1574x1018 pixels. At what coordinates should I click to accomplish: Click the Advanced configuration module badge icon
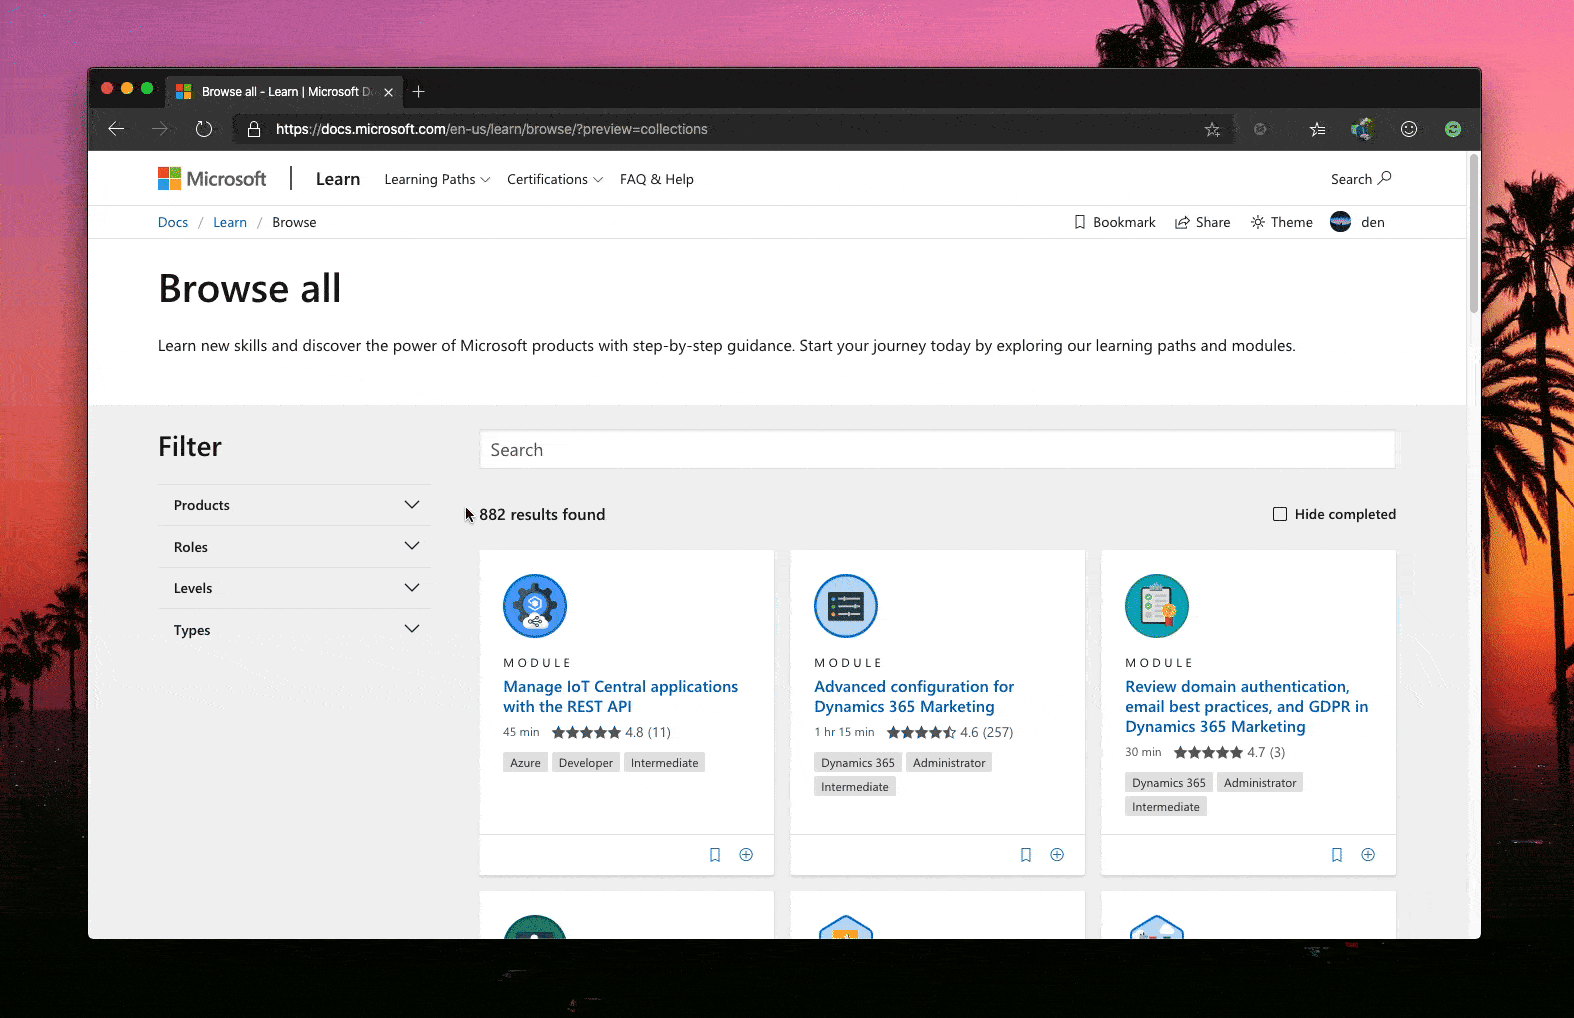click(x=846, y=606)
